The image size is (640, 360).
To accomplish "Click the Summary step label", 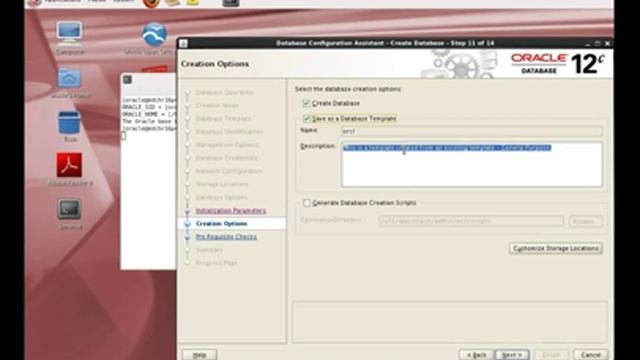I will (x=209, y=250).
